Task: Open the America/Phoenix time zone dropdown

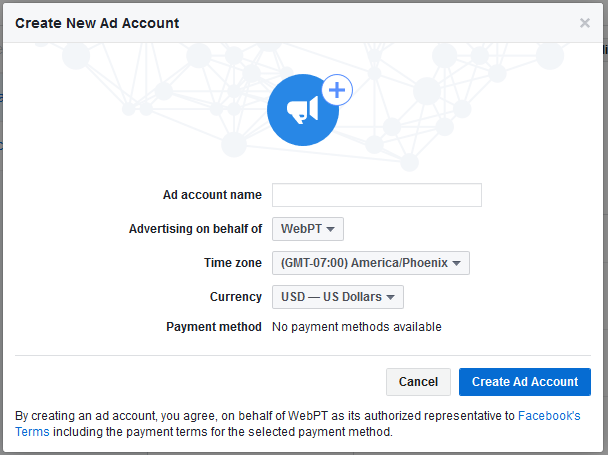Action: point(371,263)
